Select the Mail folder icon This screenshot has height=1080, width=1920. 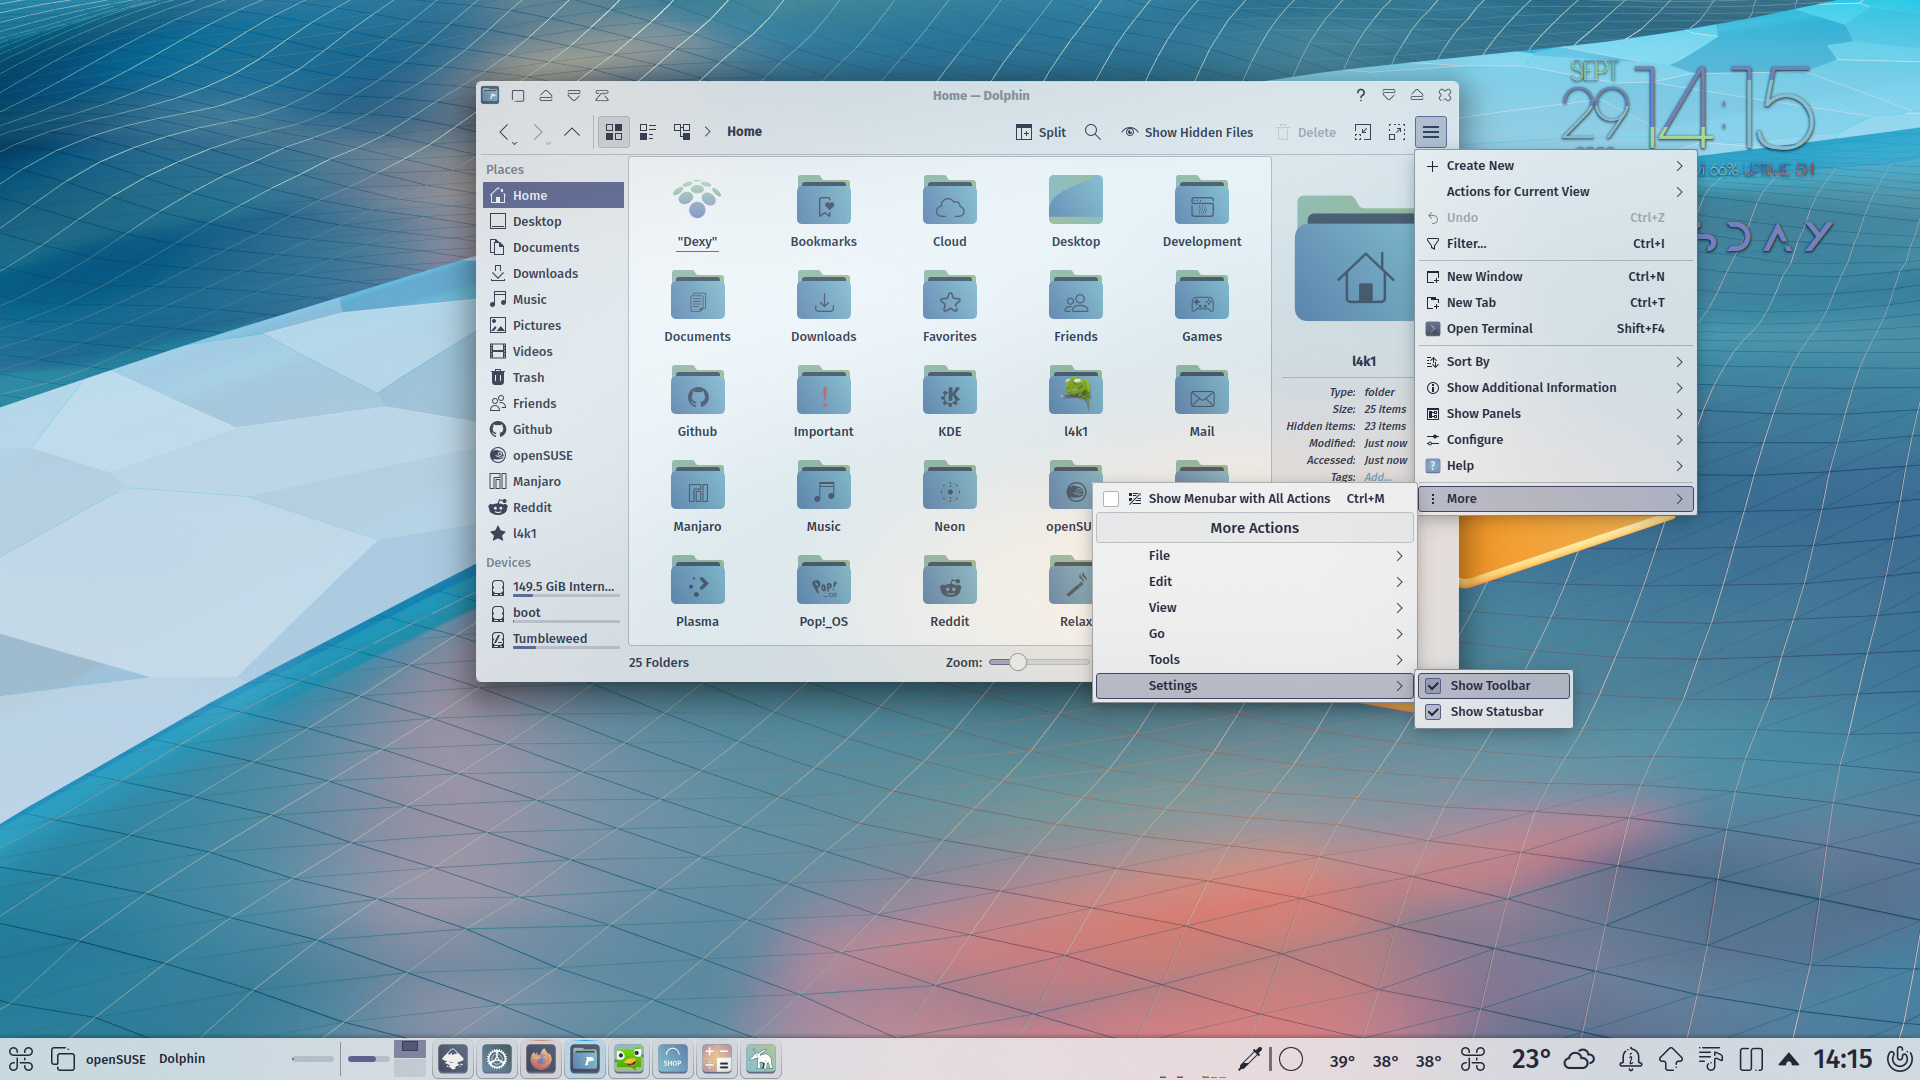pyautogui.click(x=1202, y=389)
